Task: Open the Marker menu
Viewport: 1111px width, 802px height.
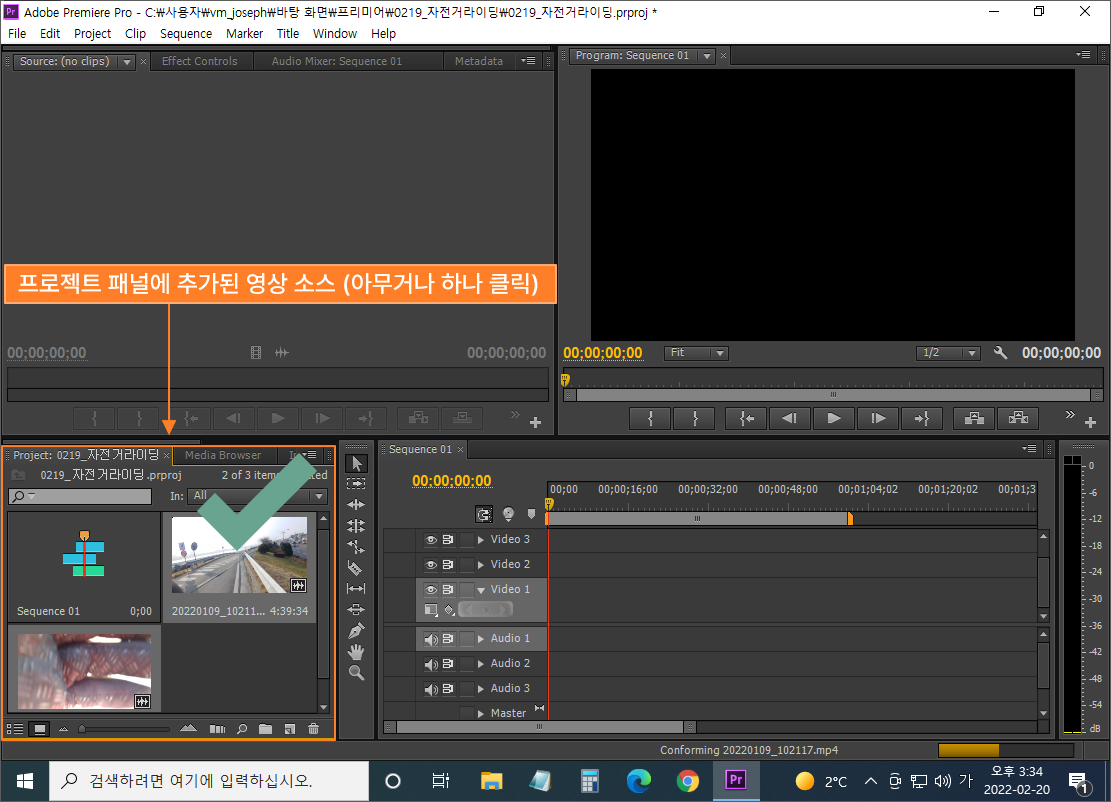Action: coord(244,33)
